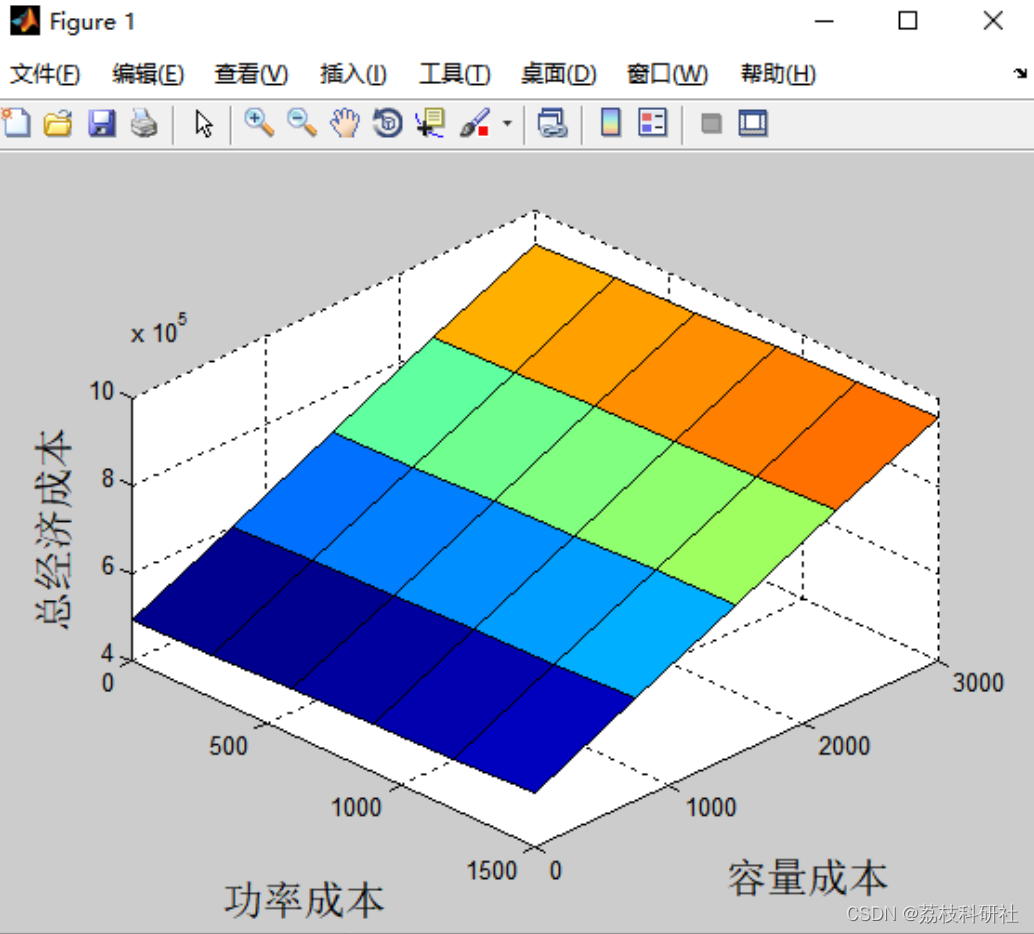The width and height of the screenshot is (1034, 934).
Task: Select the Zoom In magnifier tool
Action: pyautogui.click(x=259, y=123)
